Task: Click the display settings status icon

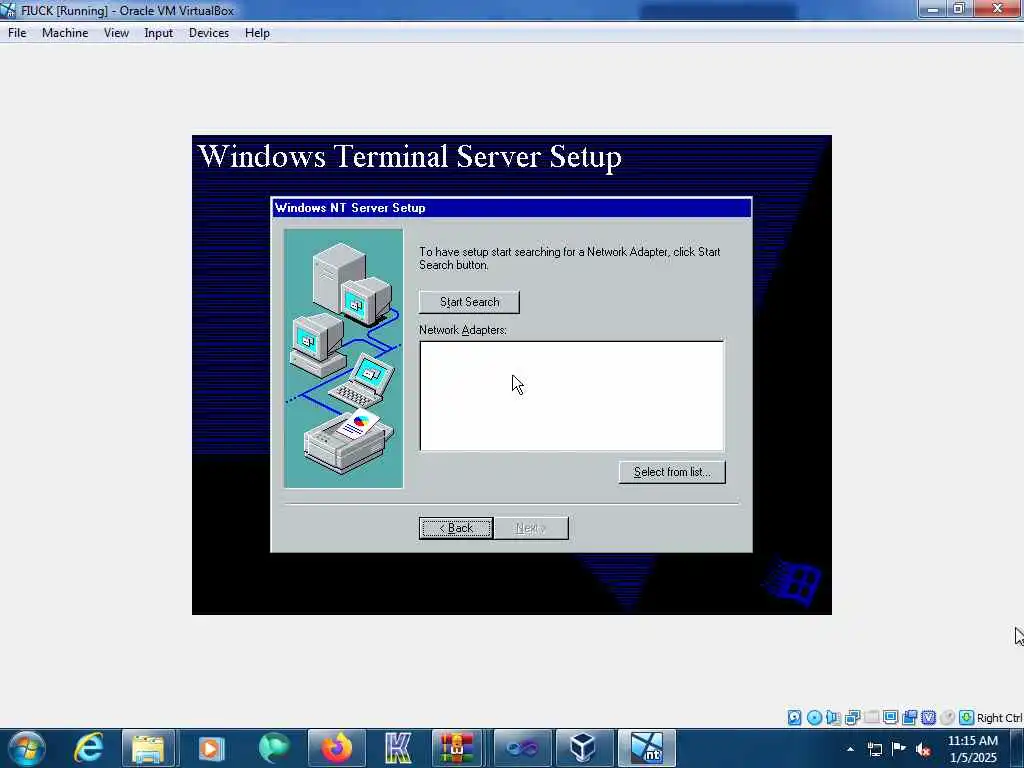Action: click(890, 718)
